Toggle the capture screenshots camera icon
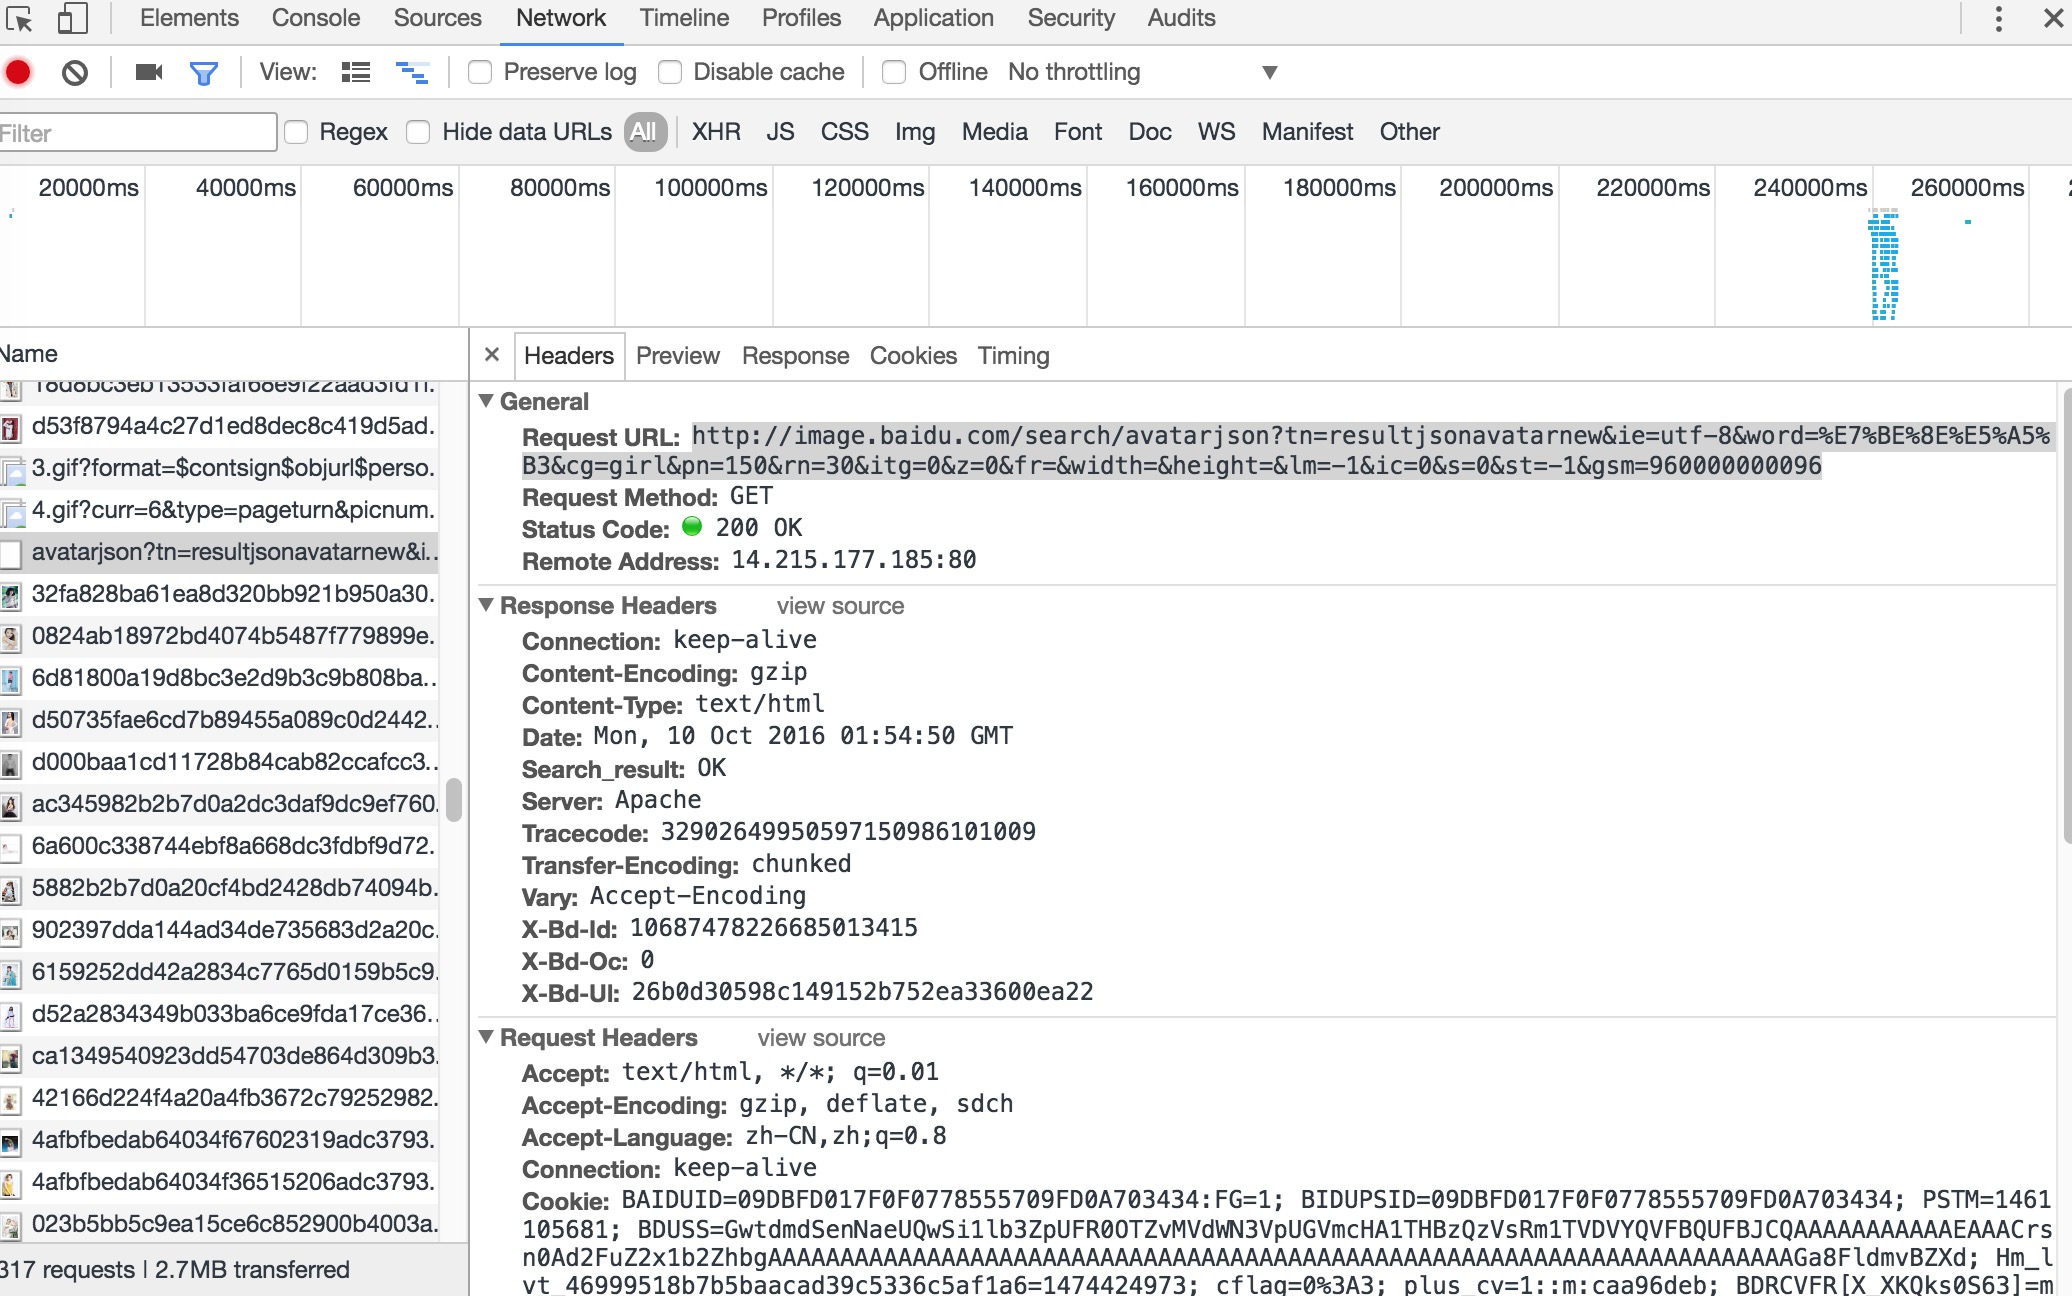Image resolution: width=2072 pixels, height=1296 pixels. pos(149,72)
